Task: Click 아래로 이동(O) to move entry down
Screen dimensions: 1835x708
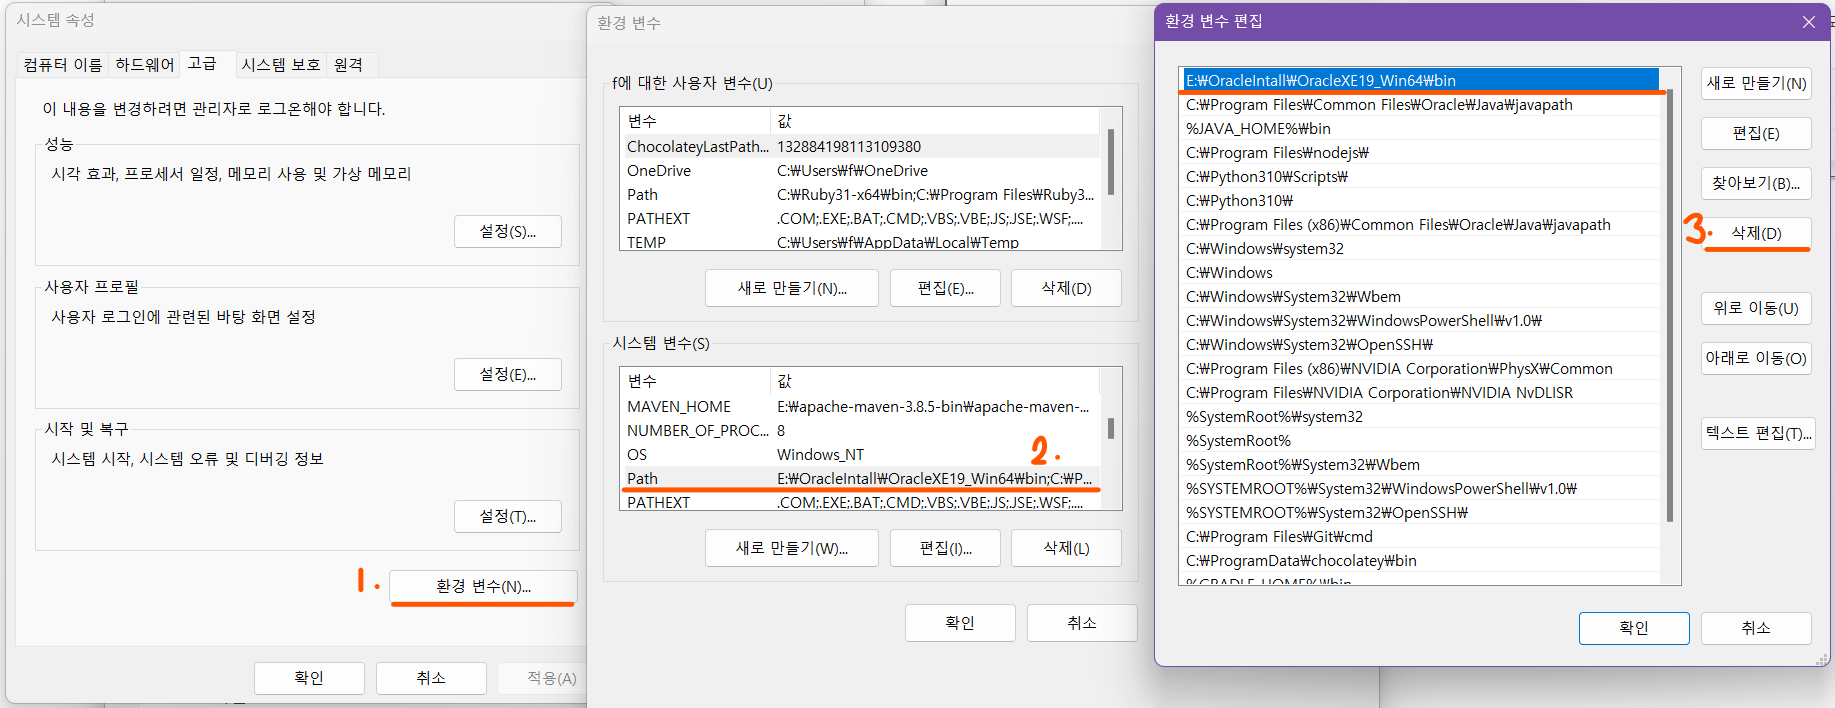Action: click(1756, 358)
